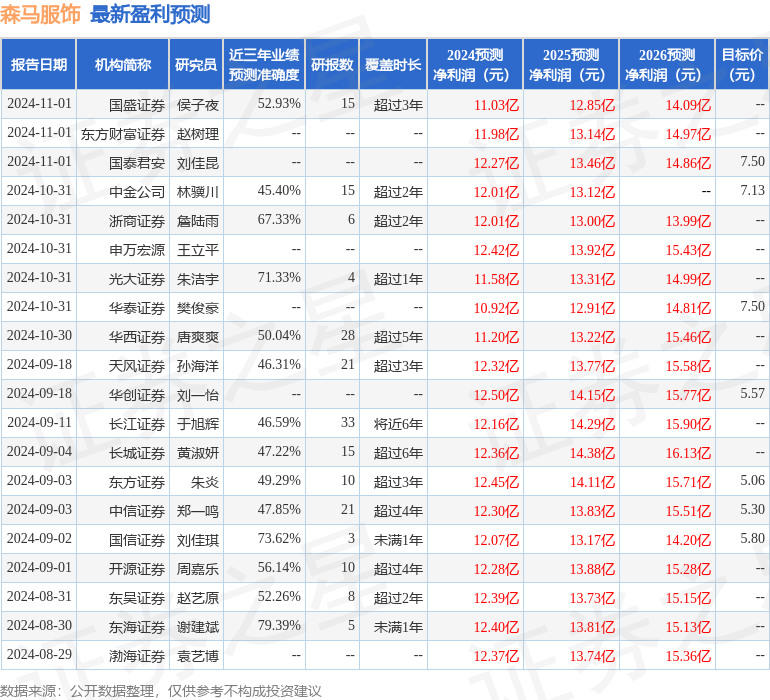Click the 2026预测净利润 header
Screen dimensions: 770x700
667,64
